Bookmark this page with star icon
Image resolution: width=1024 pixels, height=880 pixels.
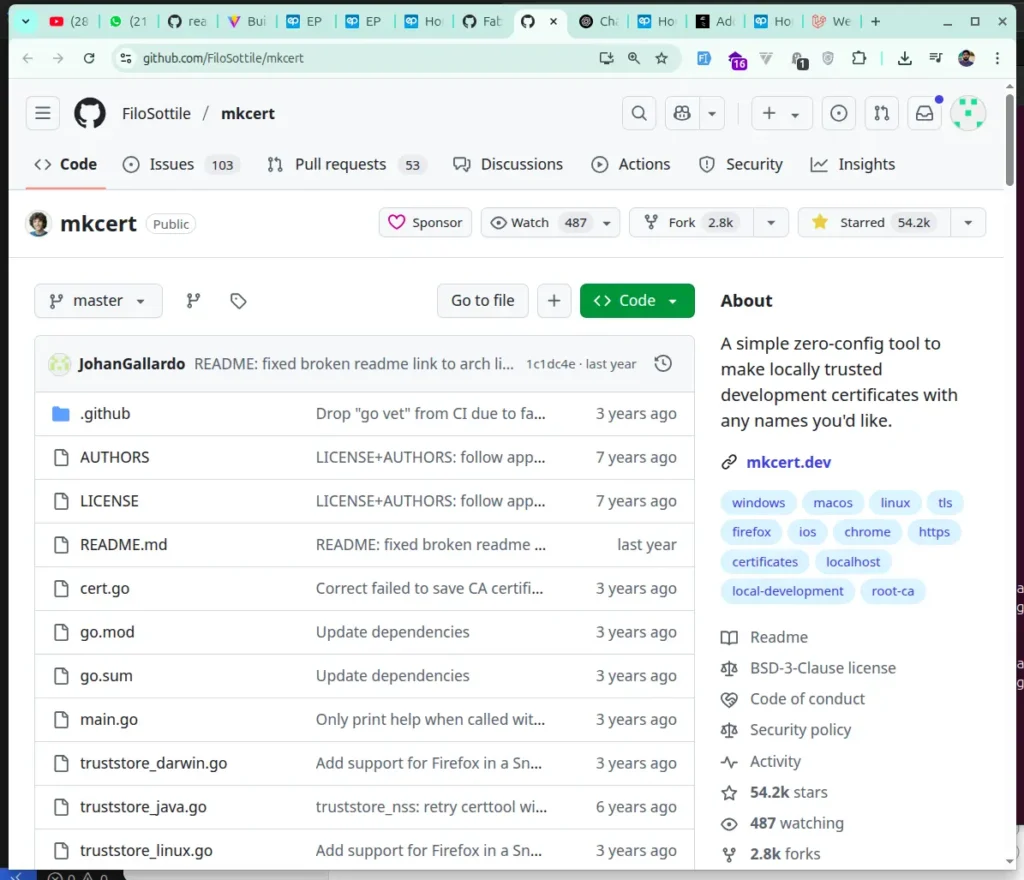click(662, 58)
